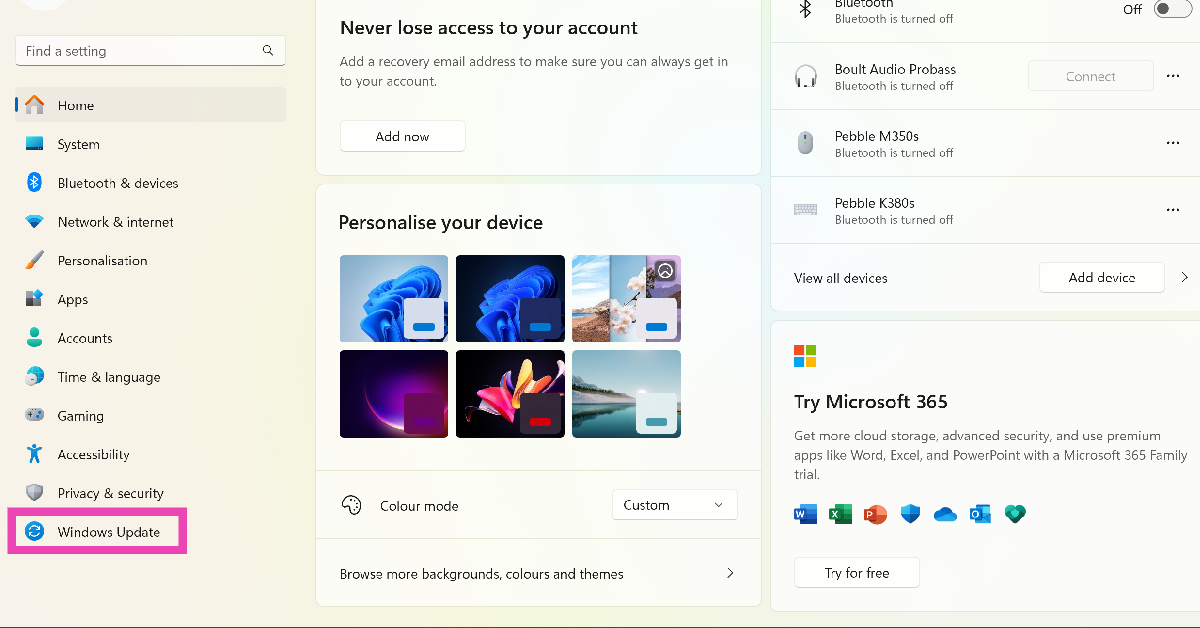Click the Pebble M350s mouse icon
The image size is (1200, 628).
point(805,144)
